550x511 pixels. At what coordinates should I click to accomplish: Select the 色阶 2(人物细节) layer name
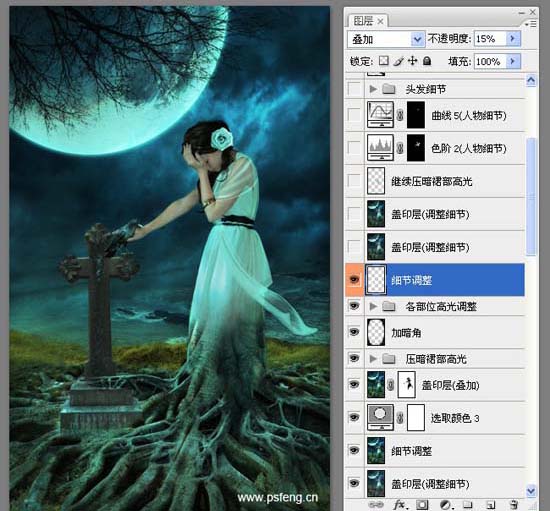click(469, 148)
